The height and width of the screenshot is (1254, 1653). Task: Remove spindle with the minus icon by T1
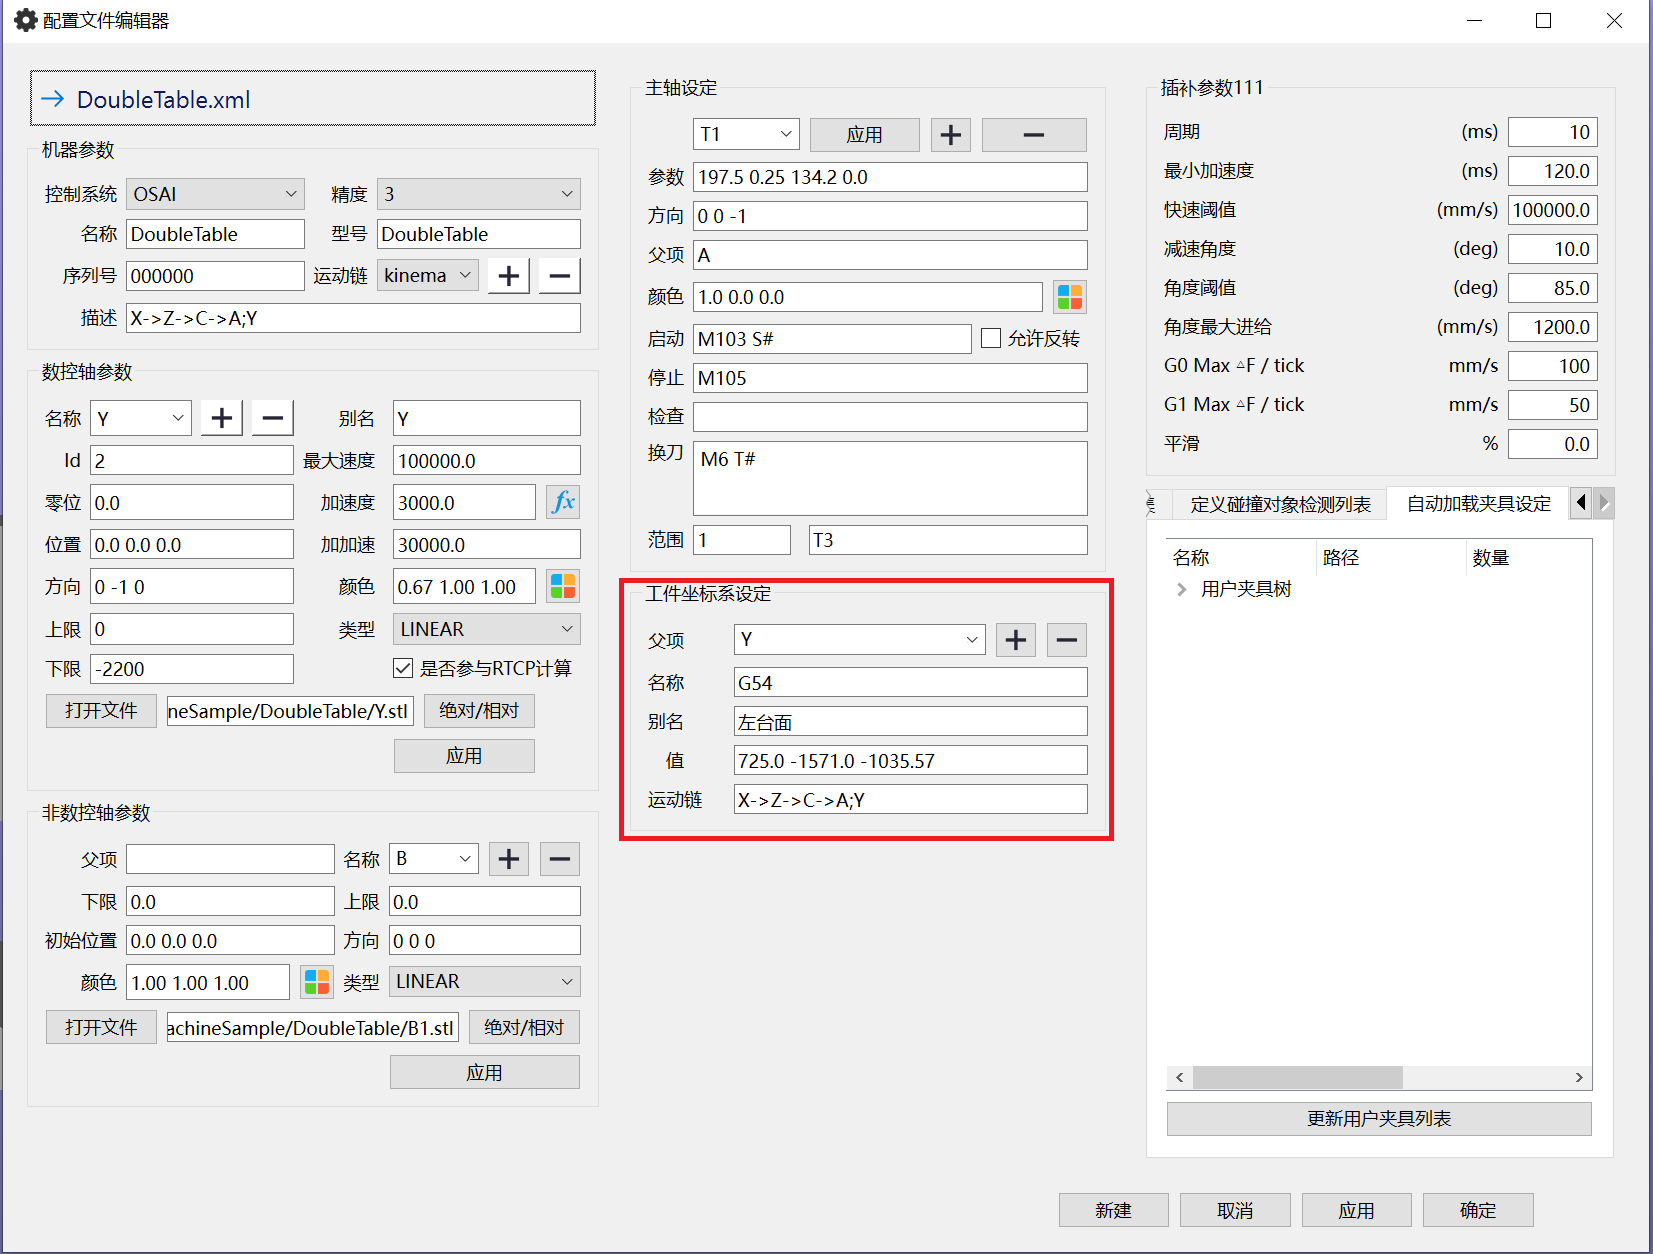tap(1033, 135)
